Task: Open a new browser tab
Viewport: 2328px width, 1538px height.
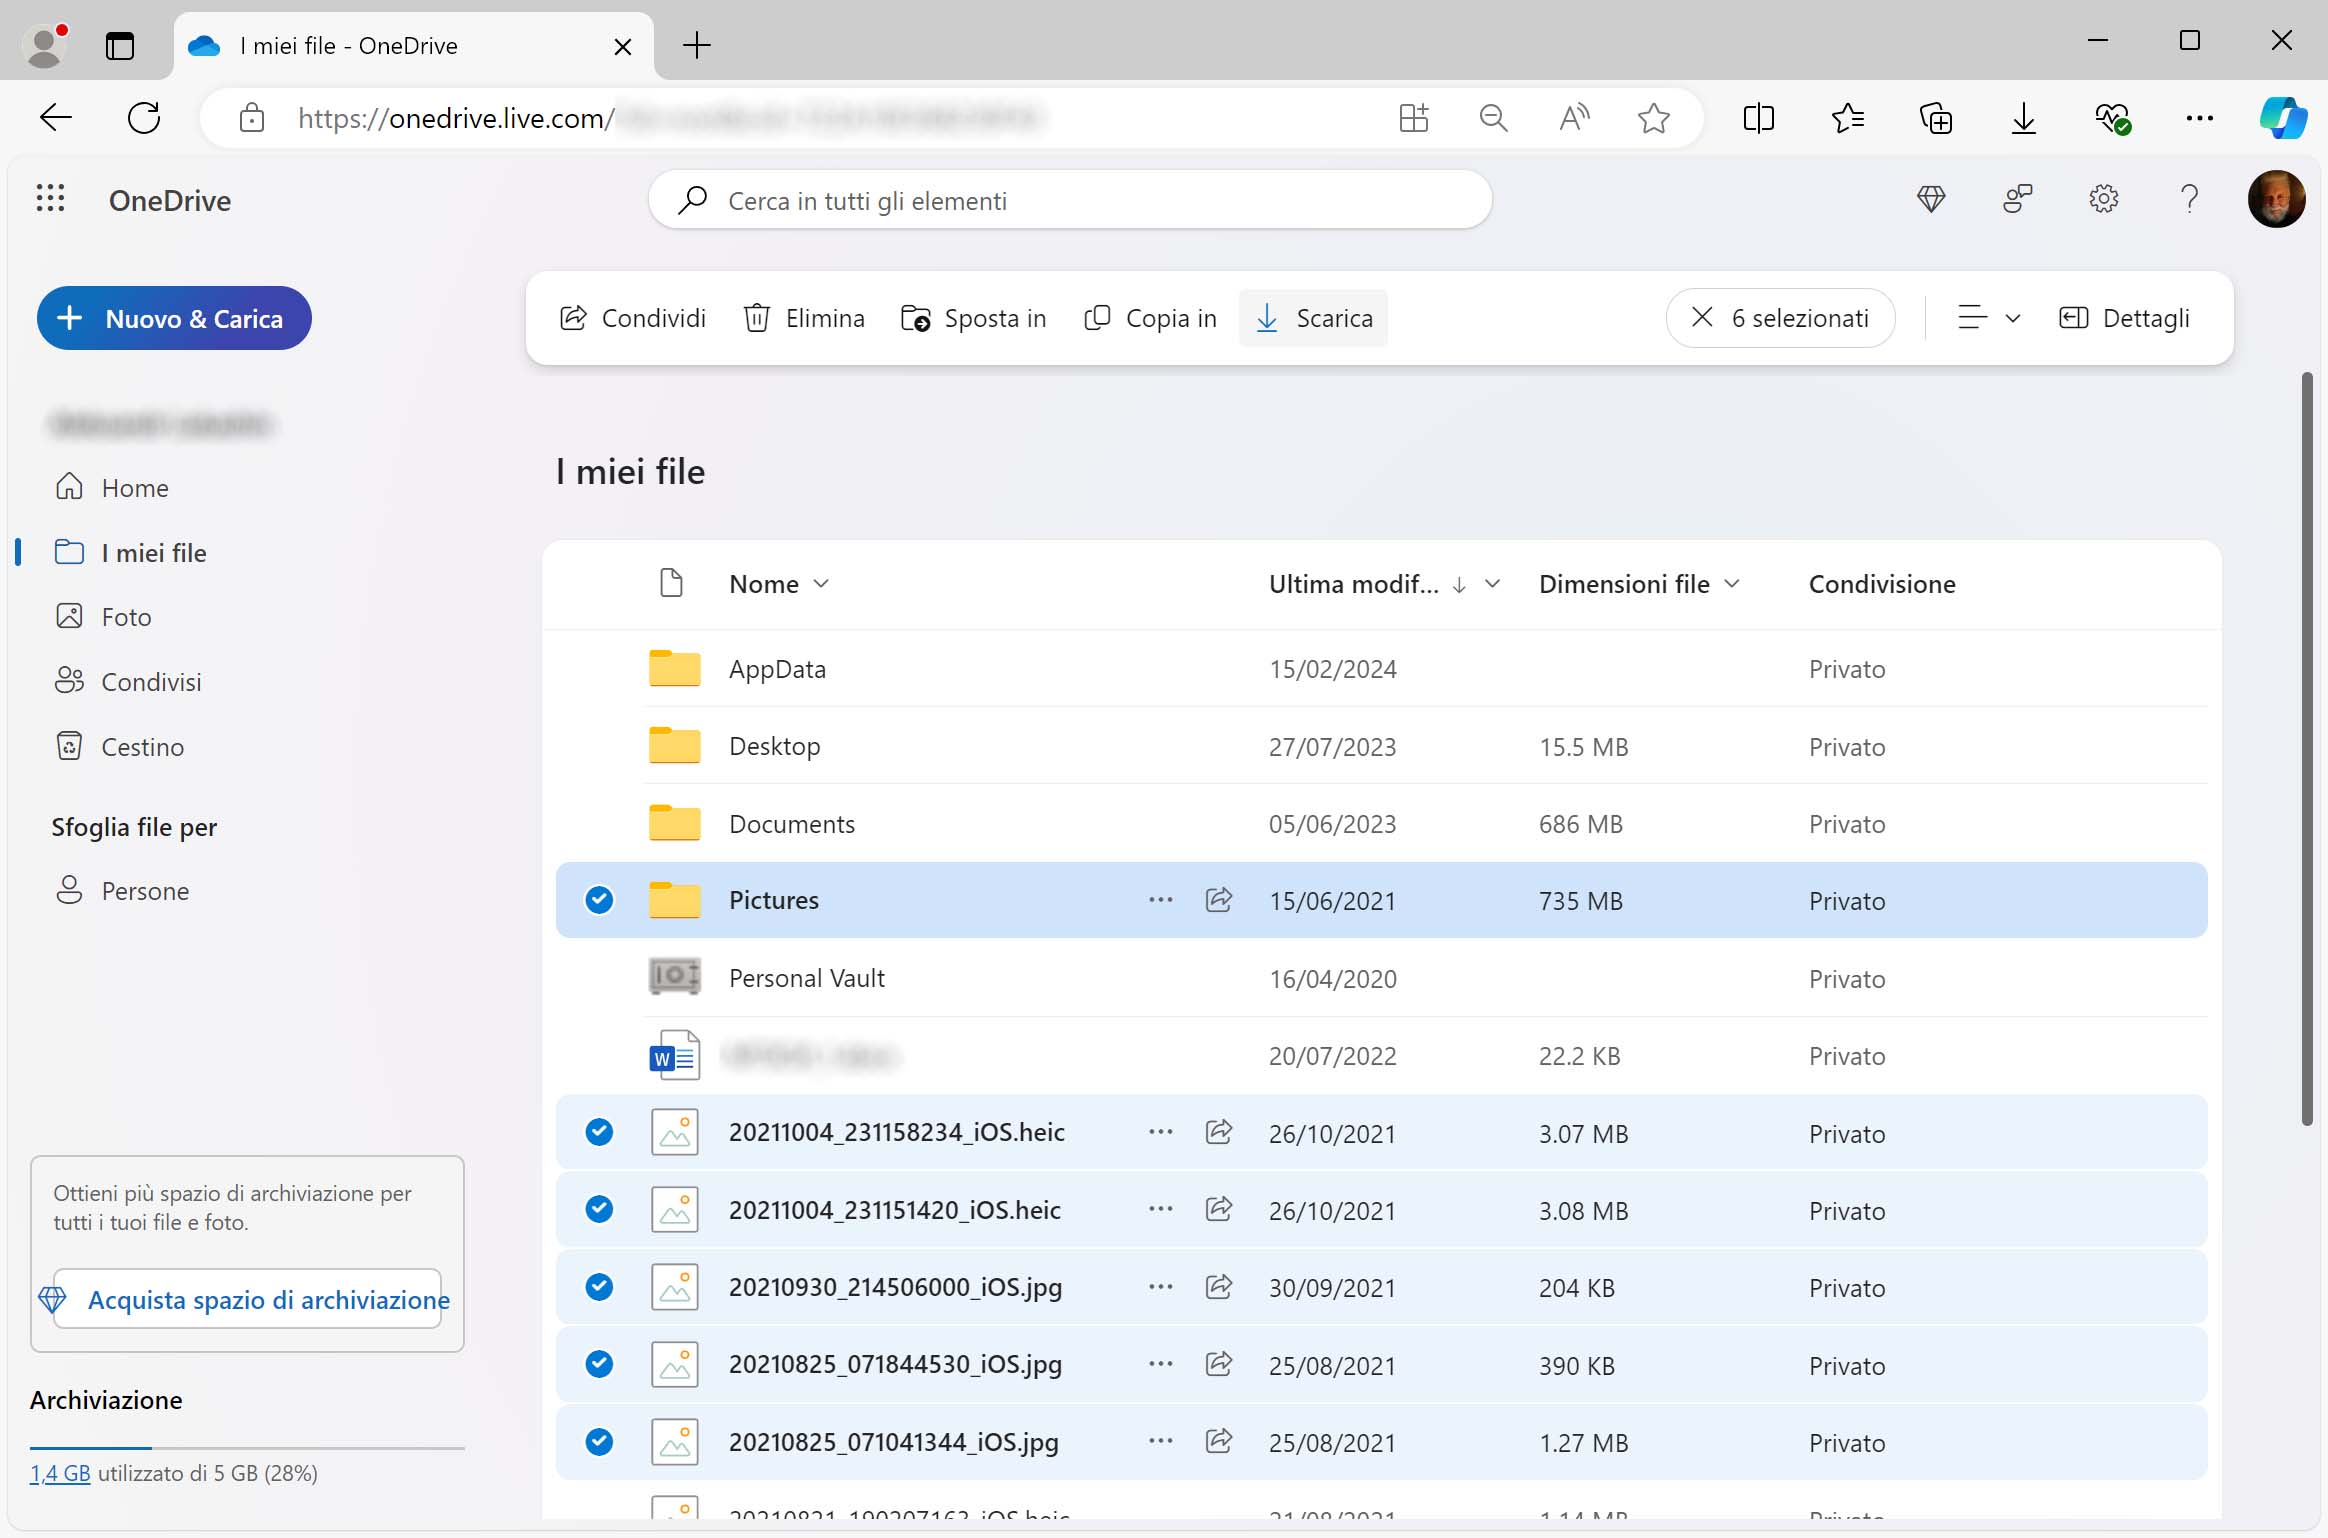Action: point(696,45)
